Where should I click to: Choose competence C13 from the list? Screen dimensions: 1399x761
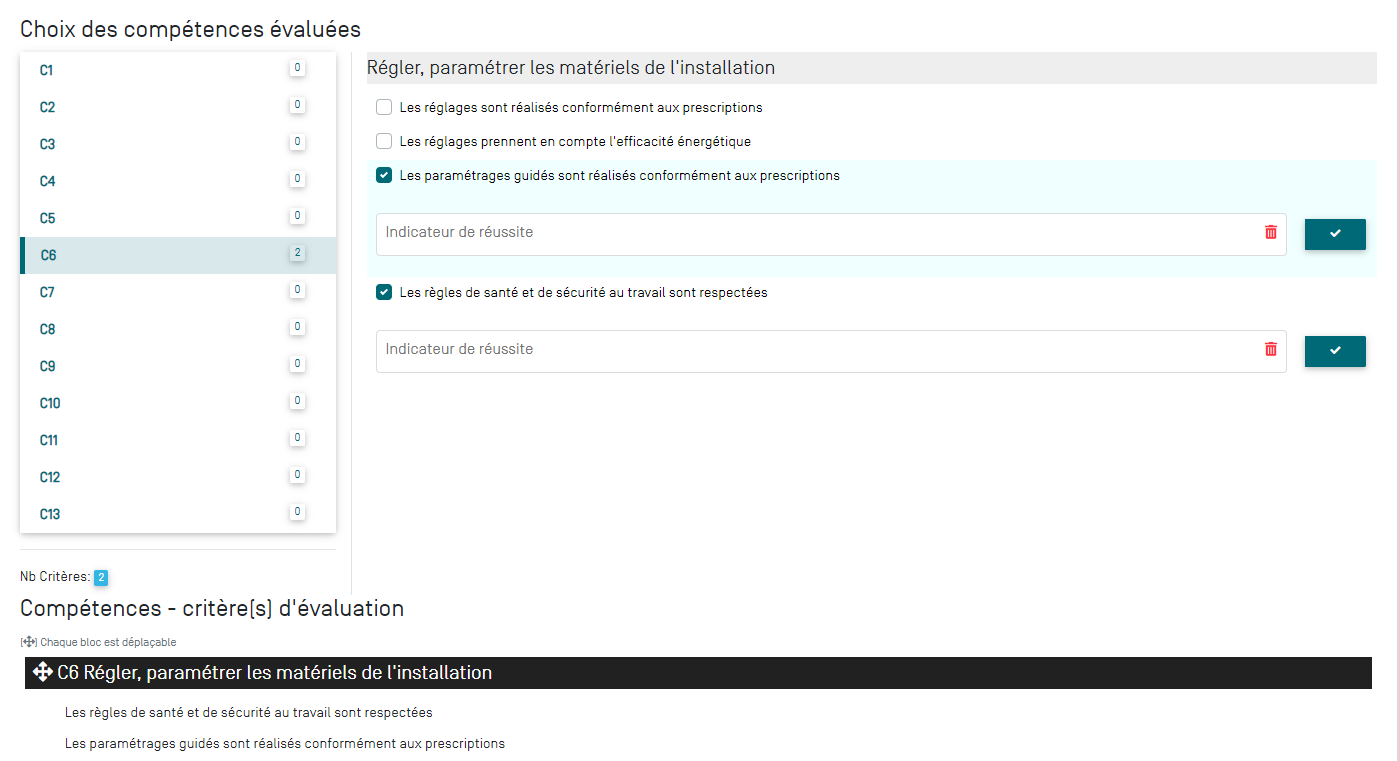point(50,514)
